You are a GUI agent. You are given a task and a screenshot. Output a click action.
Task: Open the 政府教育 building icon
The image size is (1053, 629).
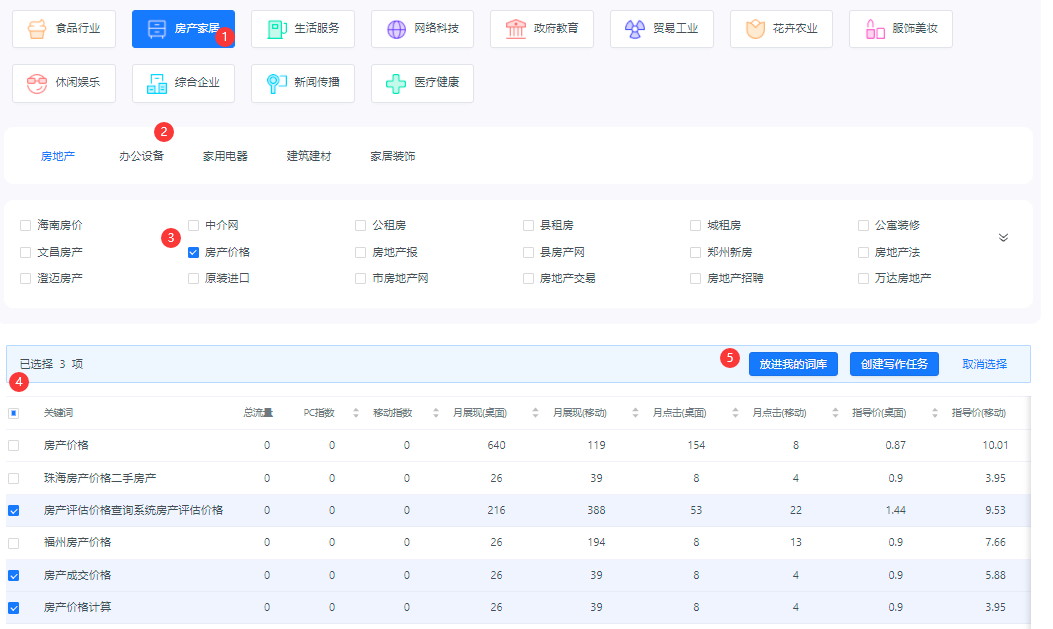tap(516, 29)
